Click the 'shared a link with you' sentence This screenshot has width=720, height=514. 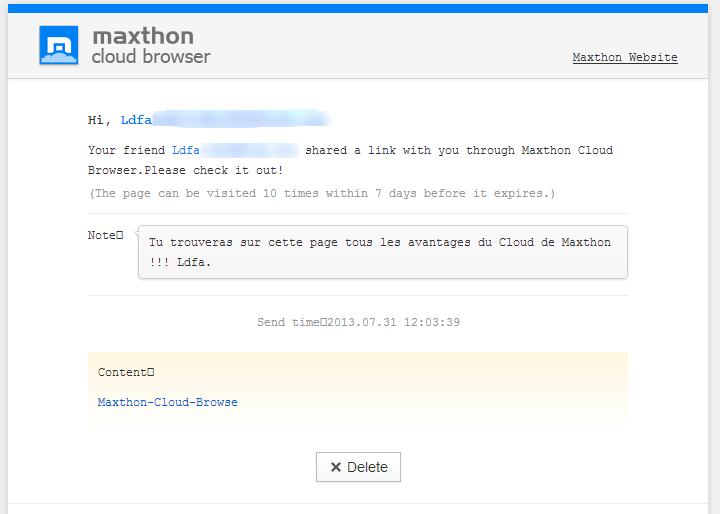click(350, 160)
